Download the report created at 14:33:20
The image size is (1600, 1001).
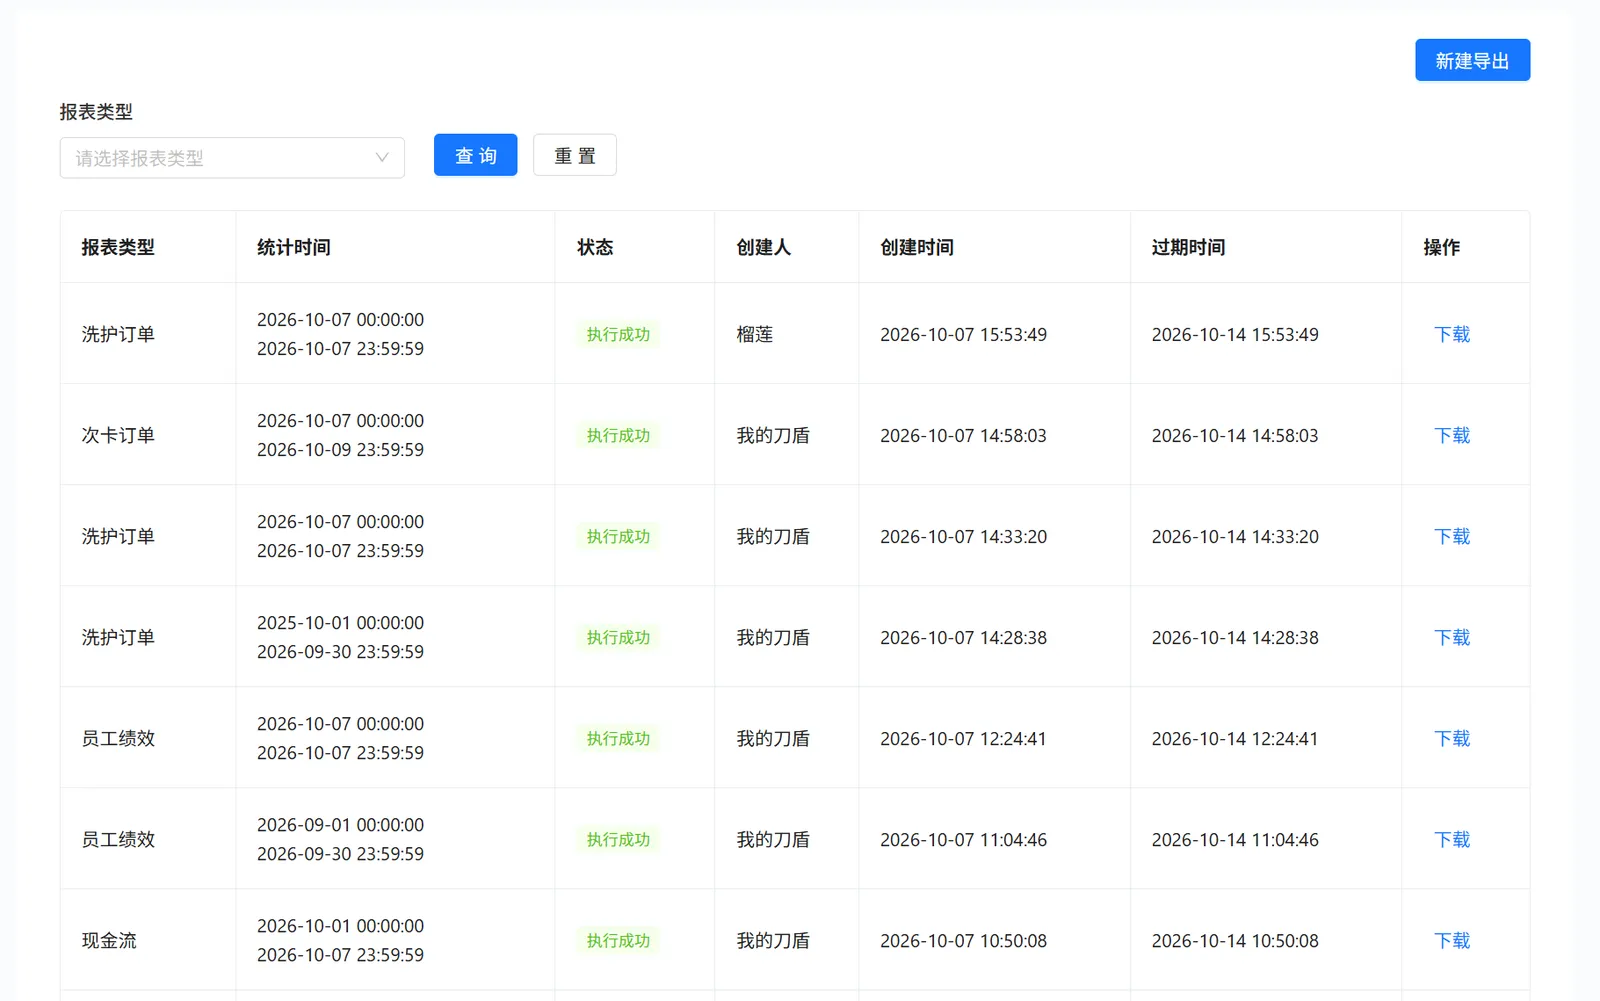pos(1452,536)
